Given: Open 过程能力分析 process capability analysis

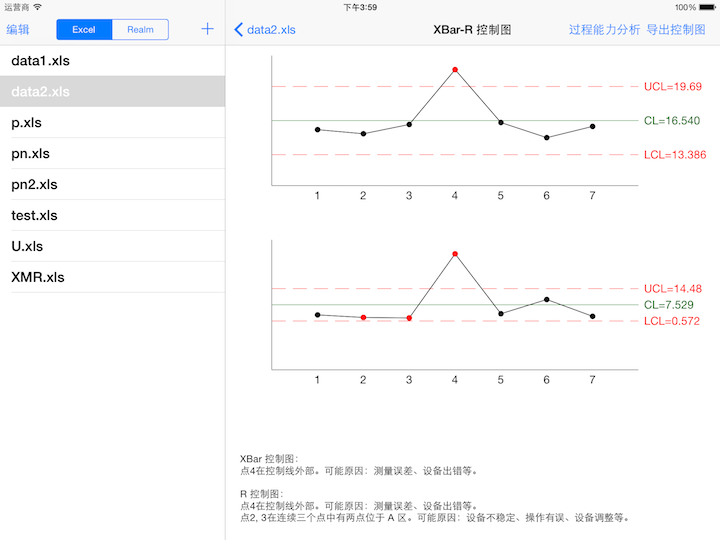Looking at the screenshot, I should pos(604,30).
